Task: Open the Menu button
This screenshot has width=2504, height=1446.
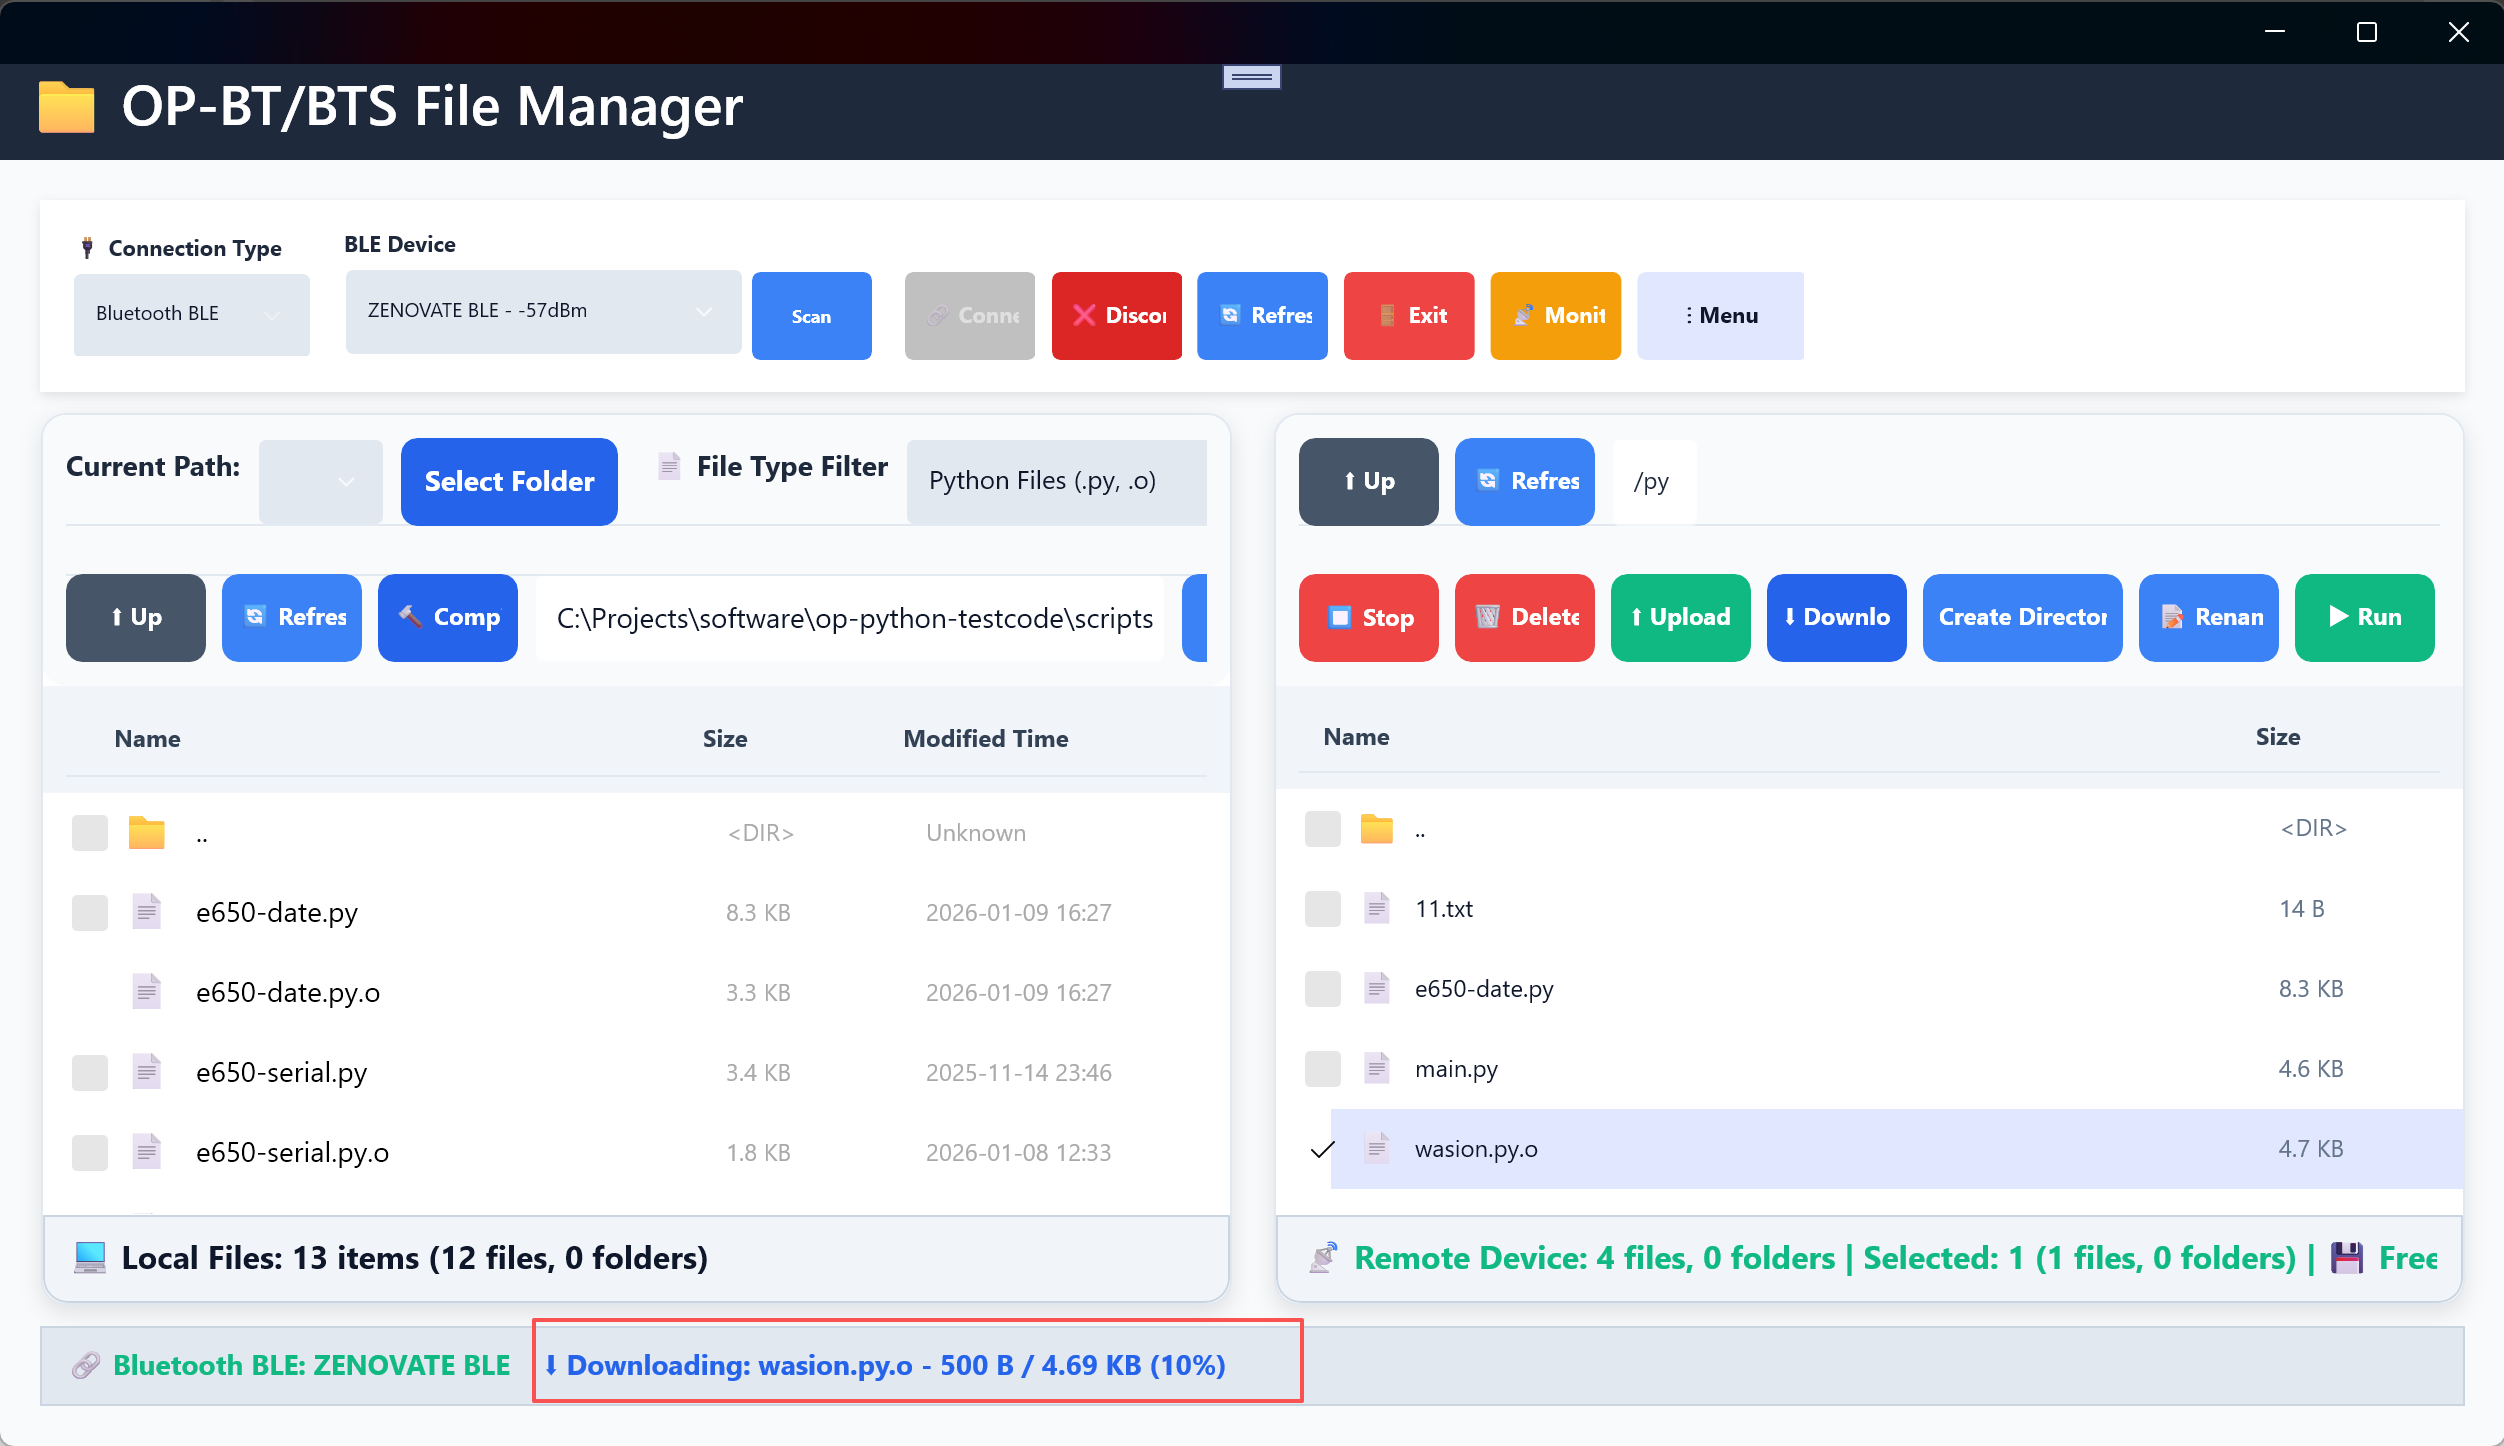Action: tap(1719, 315)
